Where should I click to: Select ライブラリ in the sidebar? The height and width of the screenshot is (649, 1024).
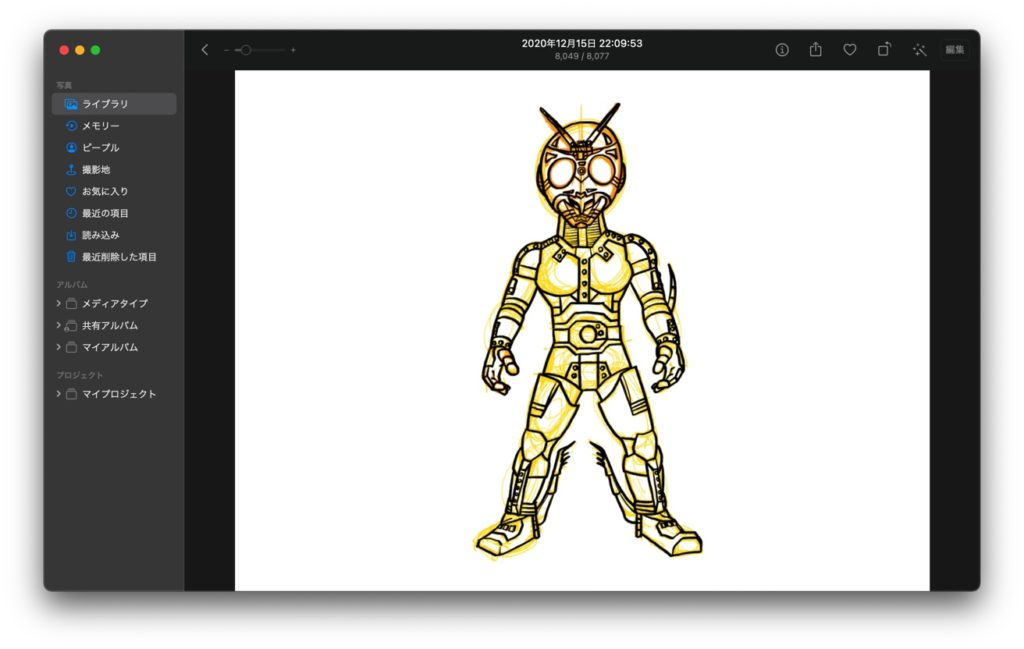[114, 104]
